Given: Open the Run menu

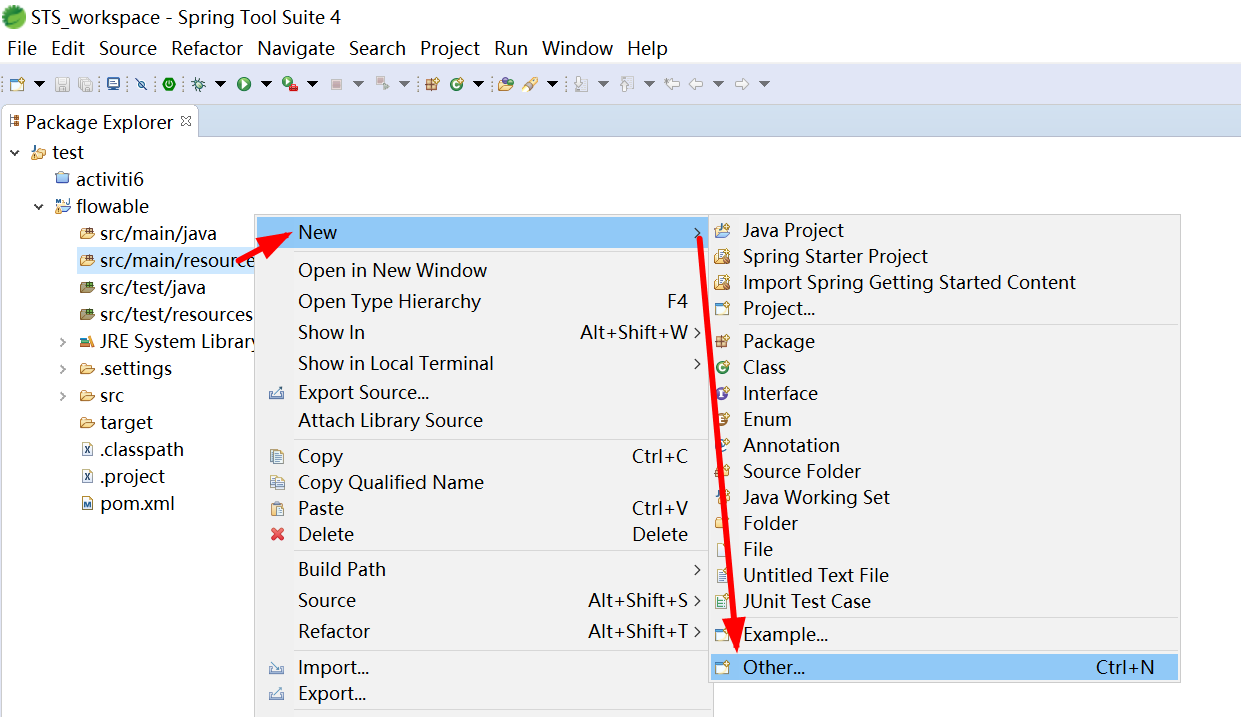Looking at the screenshot, I should (x=511, y=48).
